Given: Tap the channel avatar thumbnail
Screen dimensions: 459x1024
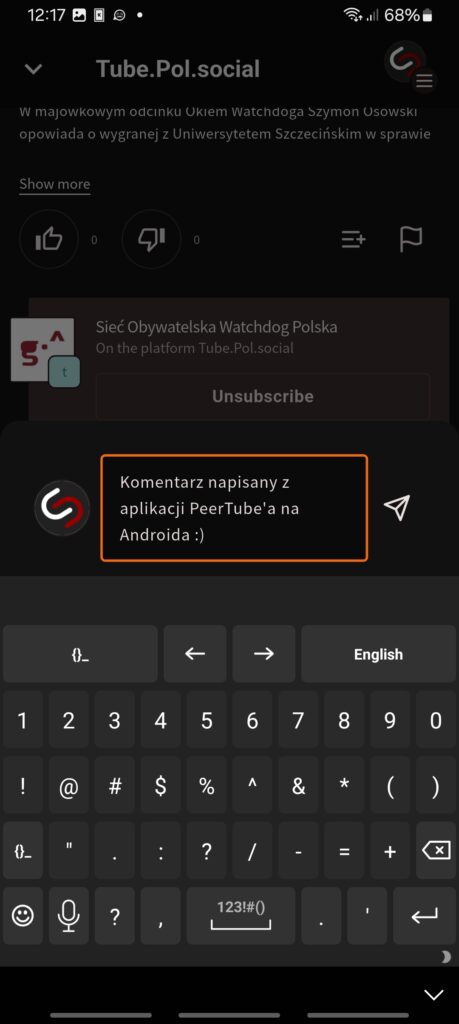Looking at the screenshot, I should coord(43,351).
